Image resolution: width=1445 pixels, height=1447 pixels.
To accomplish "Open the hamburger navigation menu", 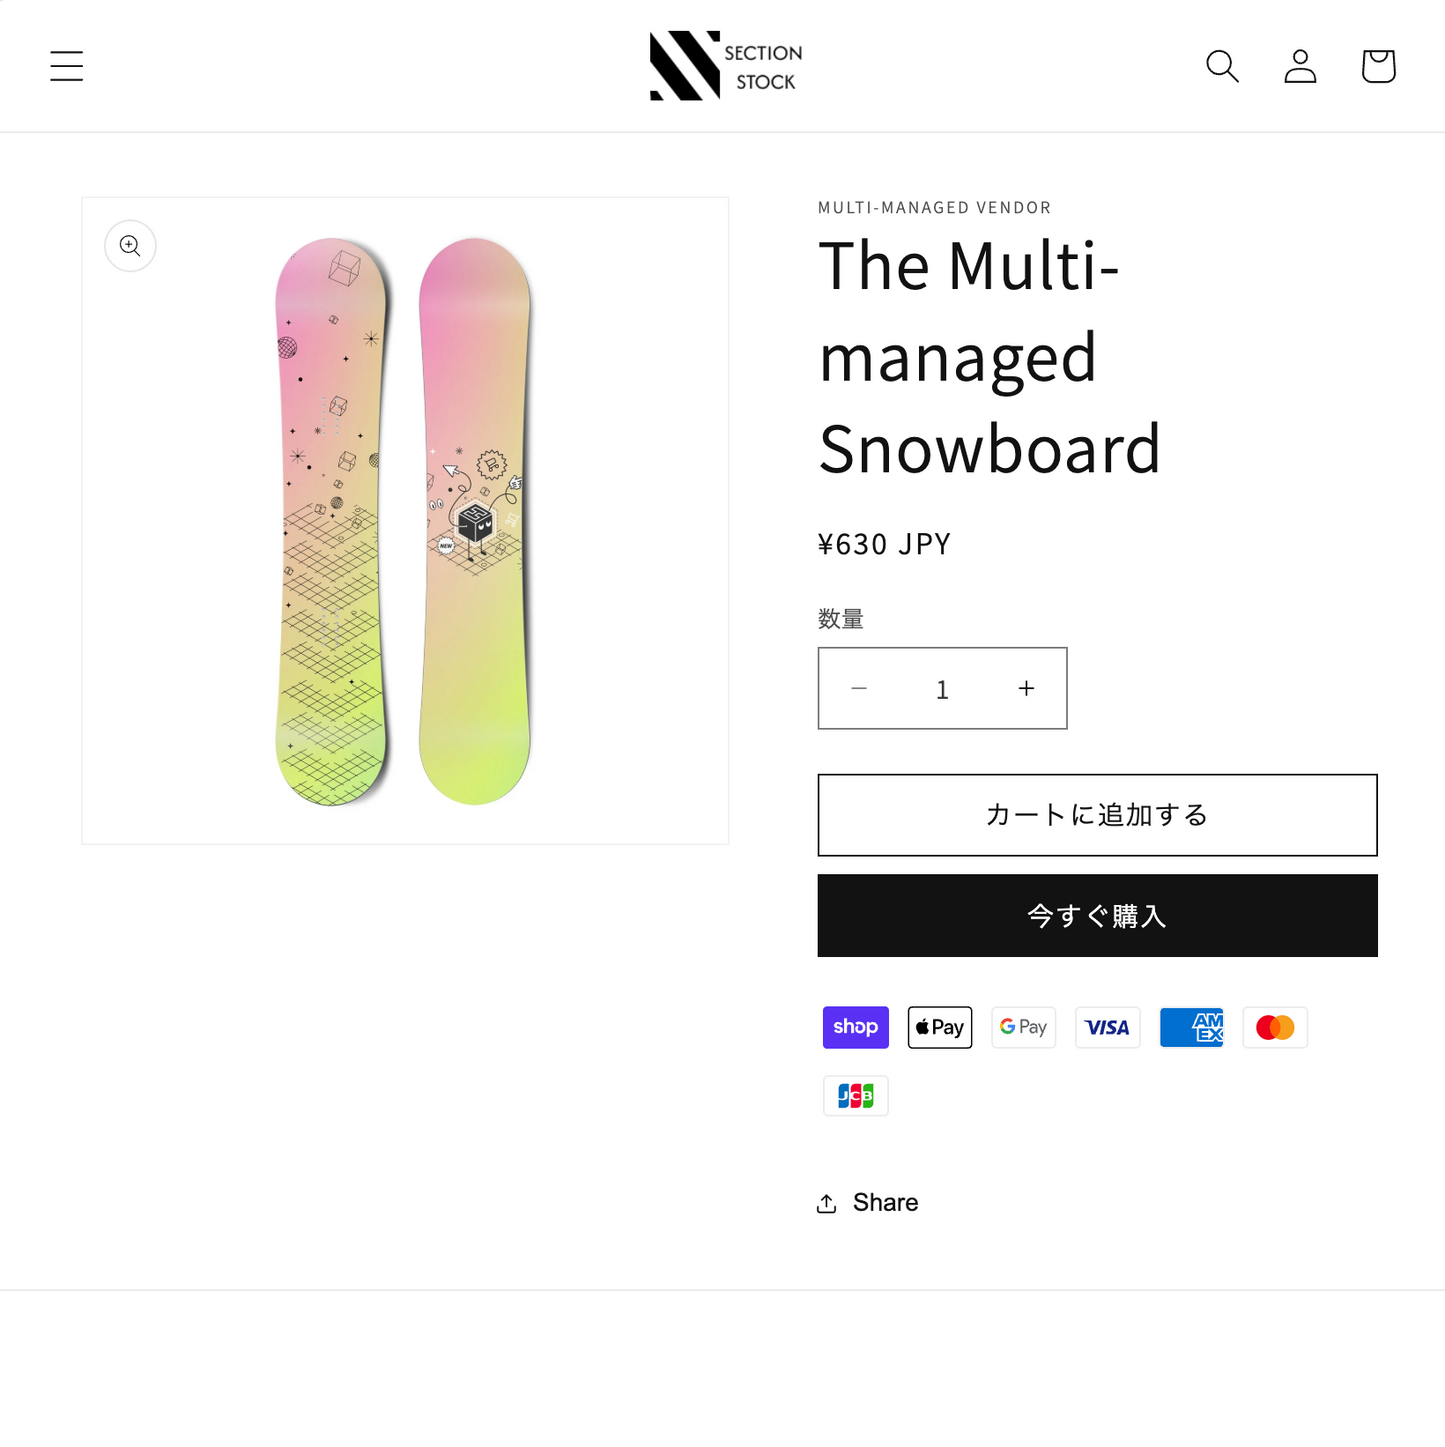I will click(66, 65).
